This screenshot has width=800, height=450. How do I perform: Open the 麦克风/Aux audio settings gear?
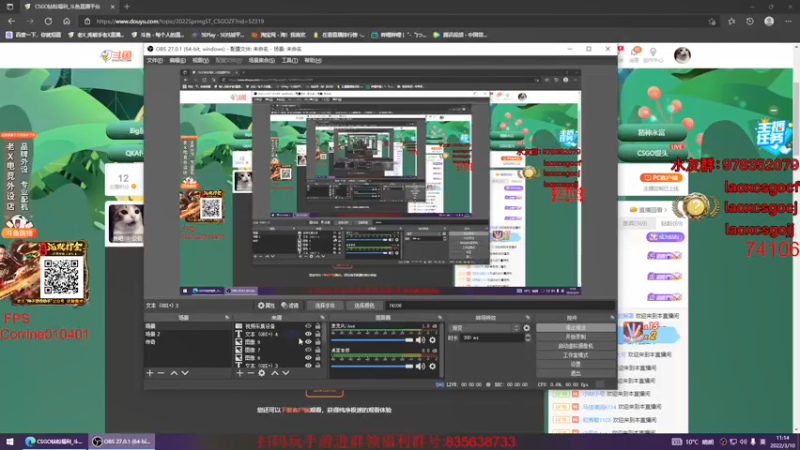433,340
